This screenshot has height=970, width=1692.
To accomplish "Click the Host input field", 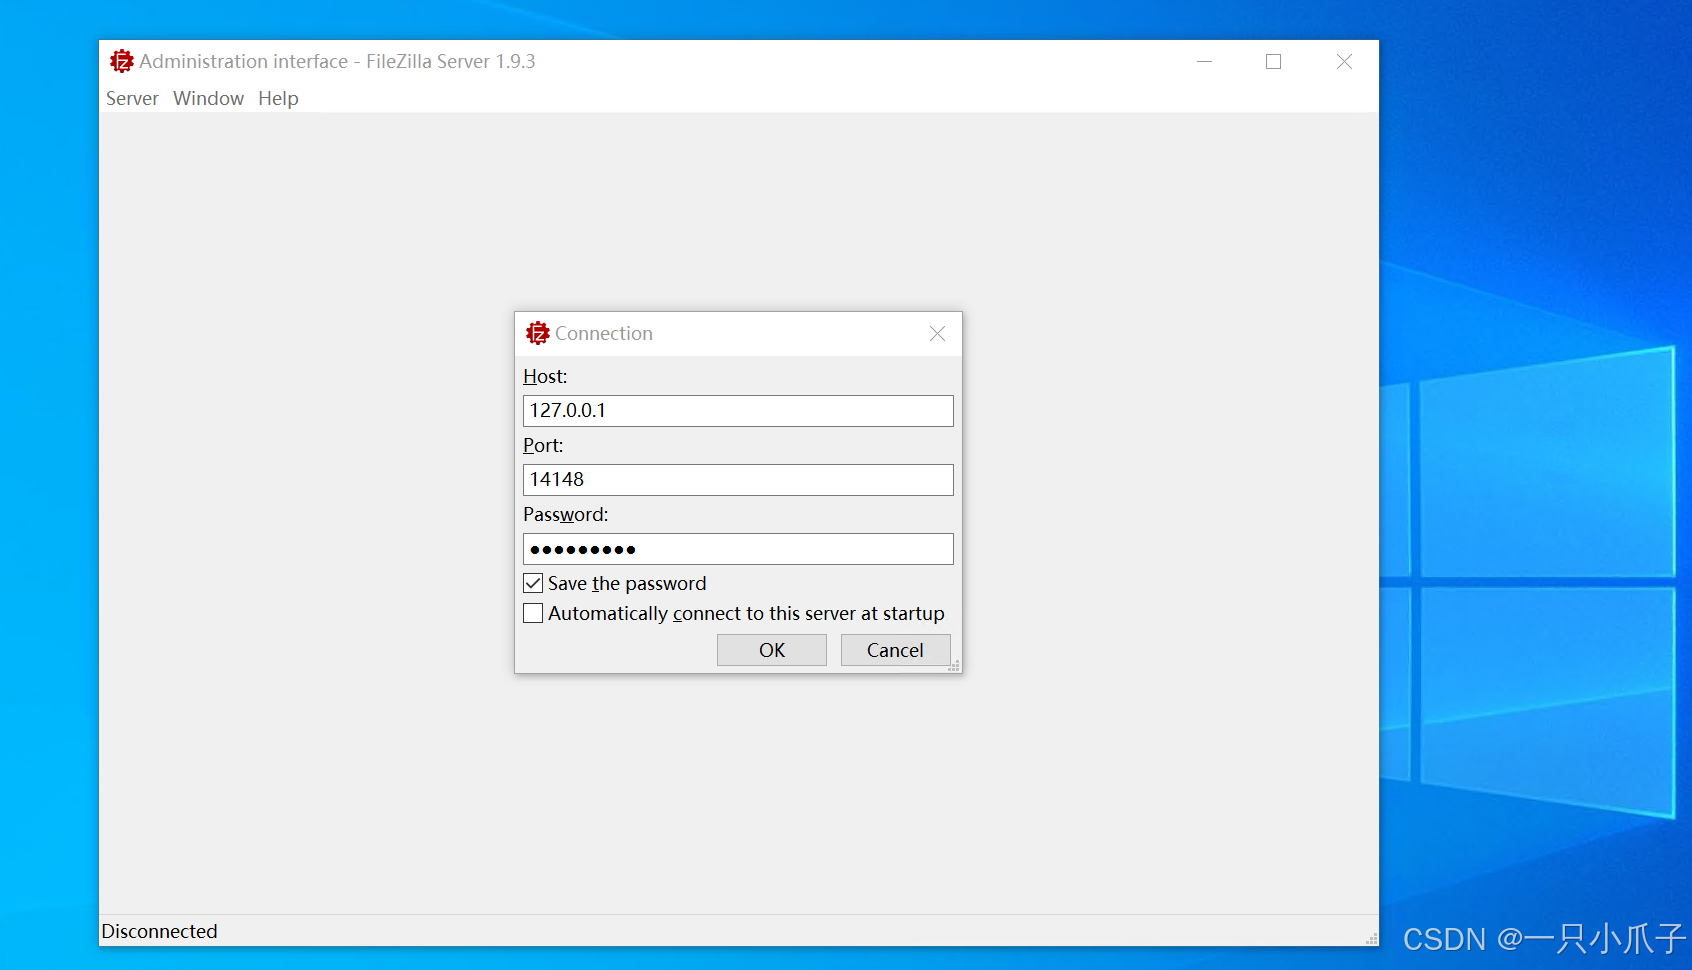I will tap(738, 411).
